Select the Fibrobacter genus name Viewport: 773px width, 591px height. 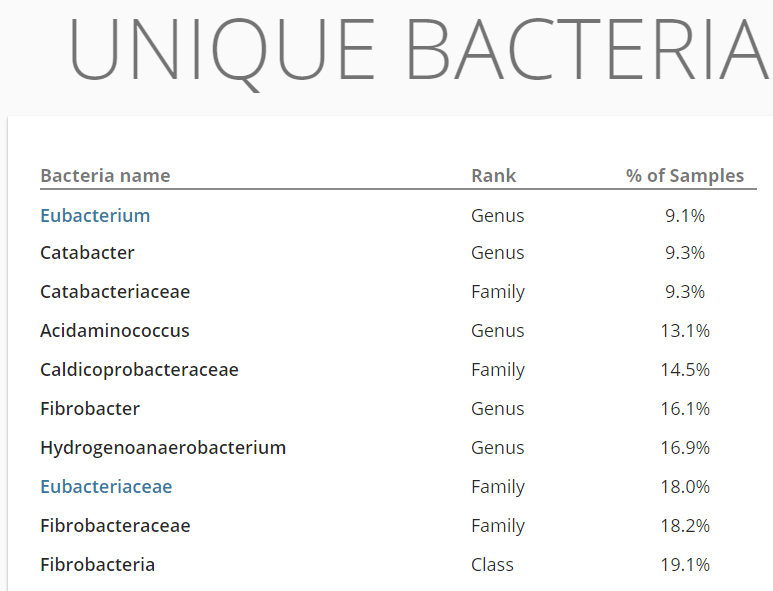(x=90, y=409)
